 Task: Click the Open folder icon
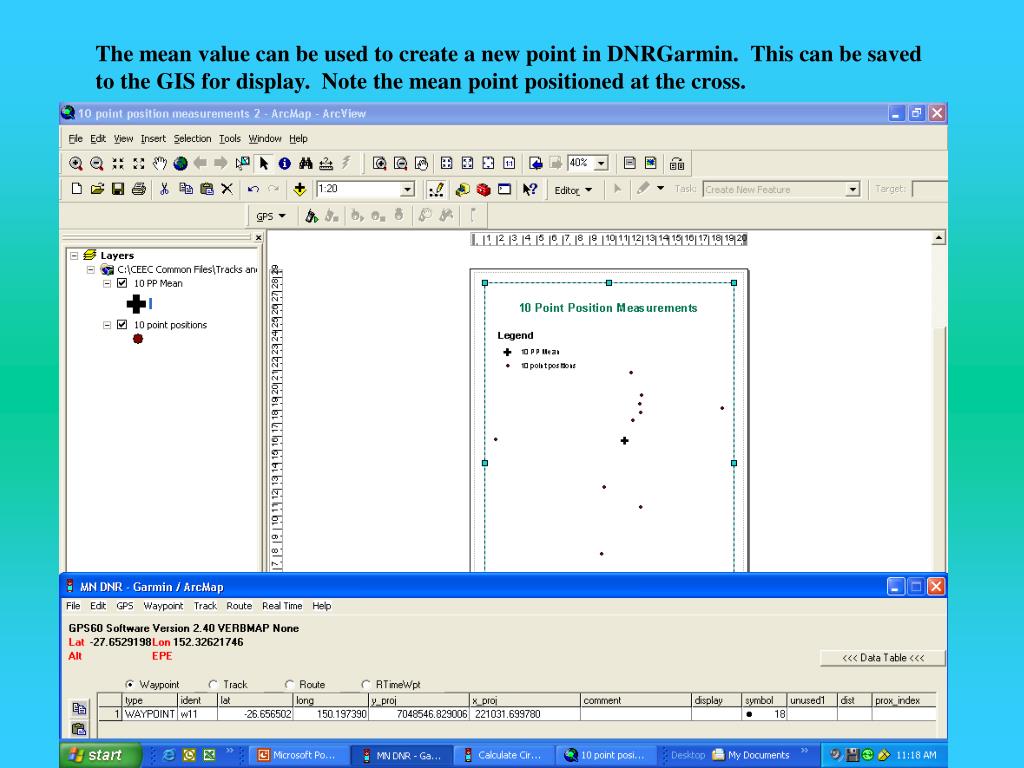(x=97, y=189)
